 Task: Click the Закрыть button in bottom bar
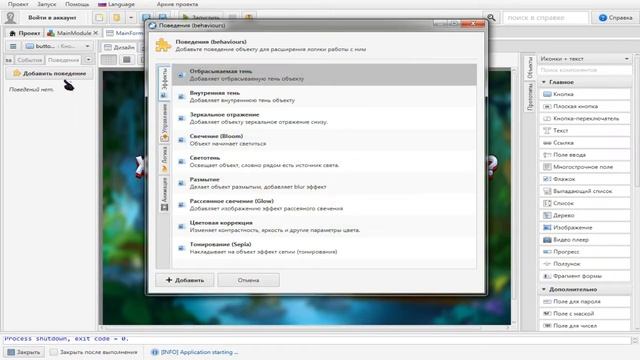24,352
